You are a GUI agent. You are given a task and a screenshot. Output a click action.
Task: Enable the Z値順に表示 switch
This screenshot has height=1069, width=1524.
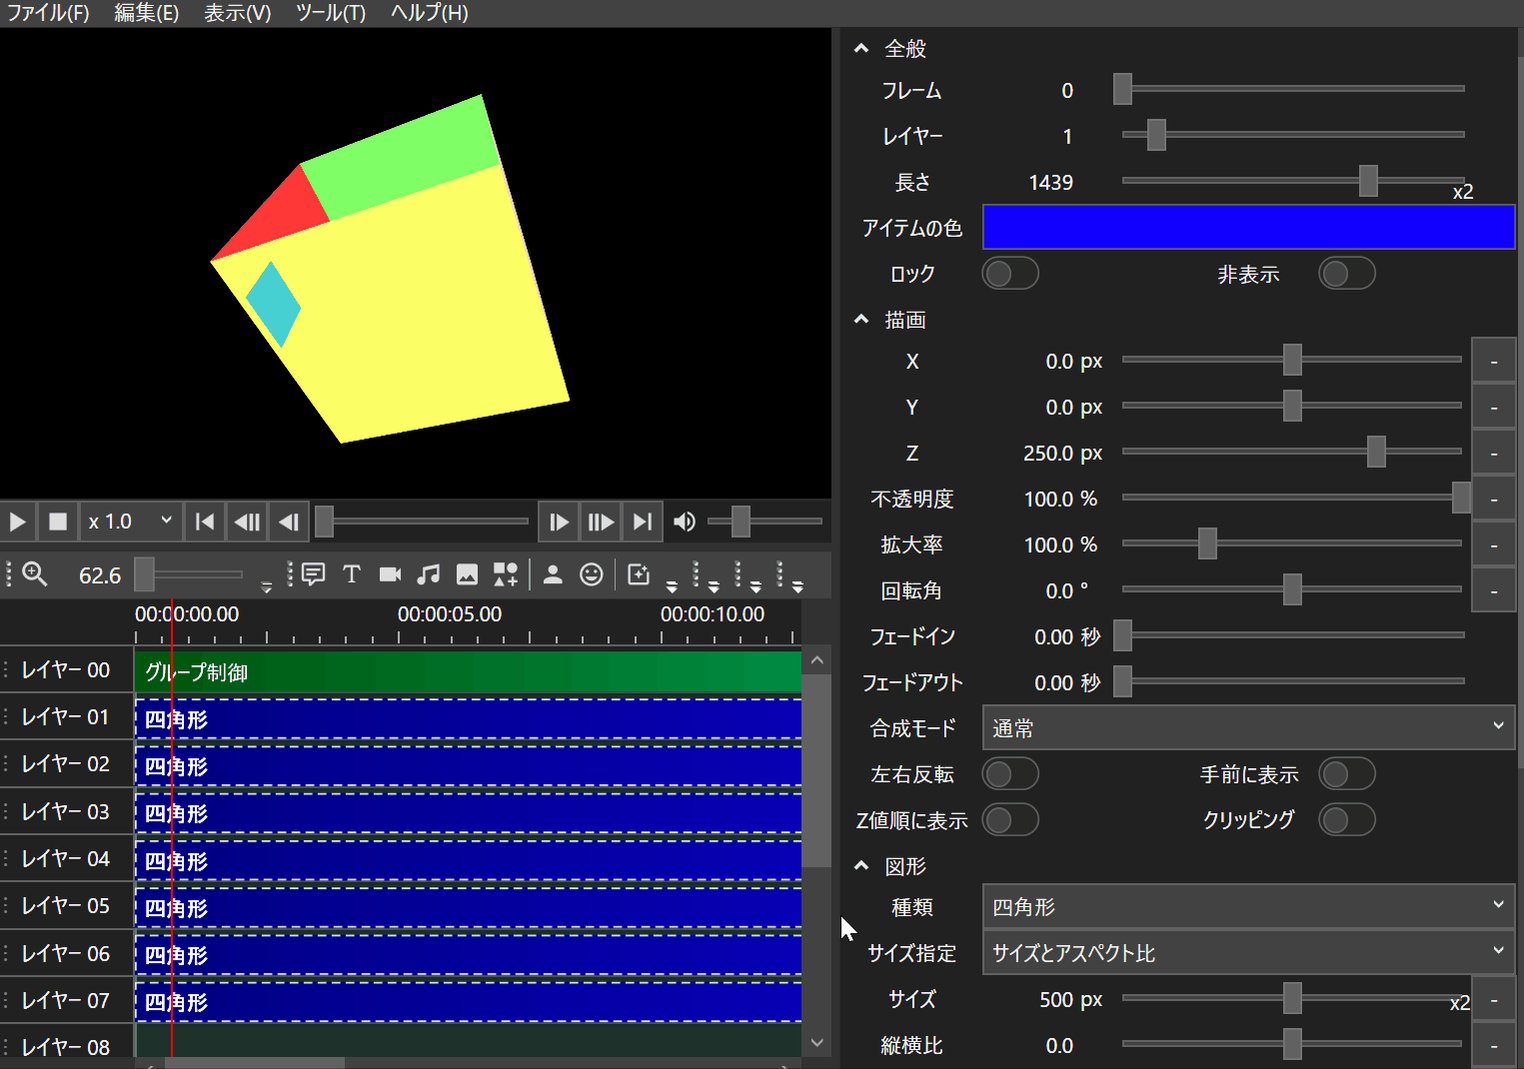[x=1010, y=820]
